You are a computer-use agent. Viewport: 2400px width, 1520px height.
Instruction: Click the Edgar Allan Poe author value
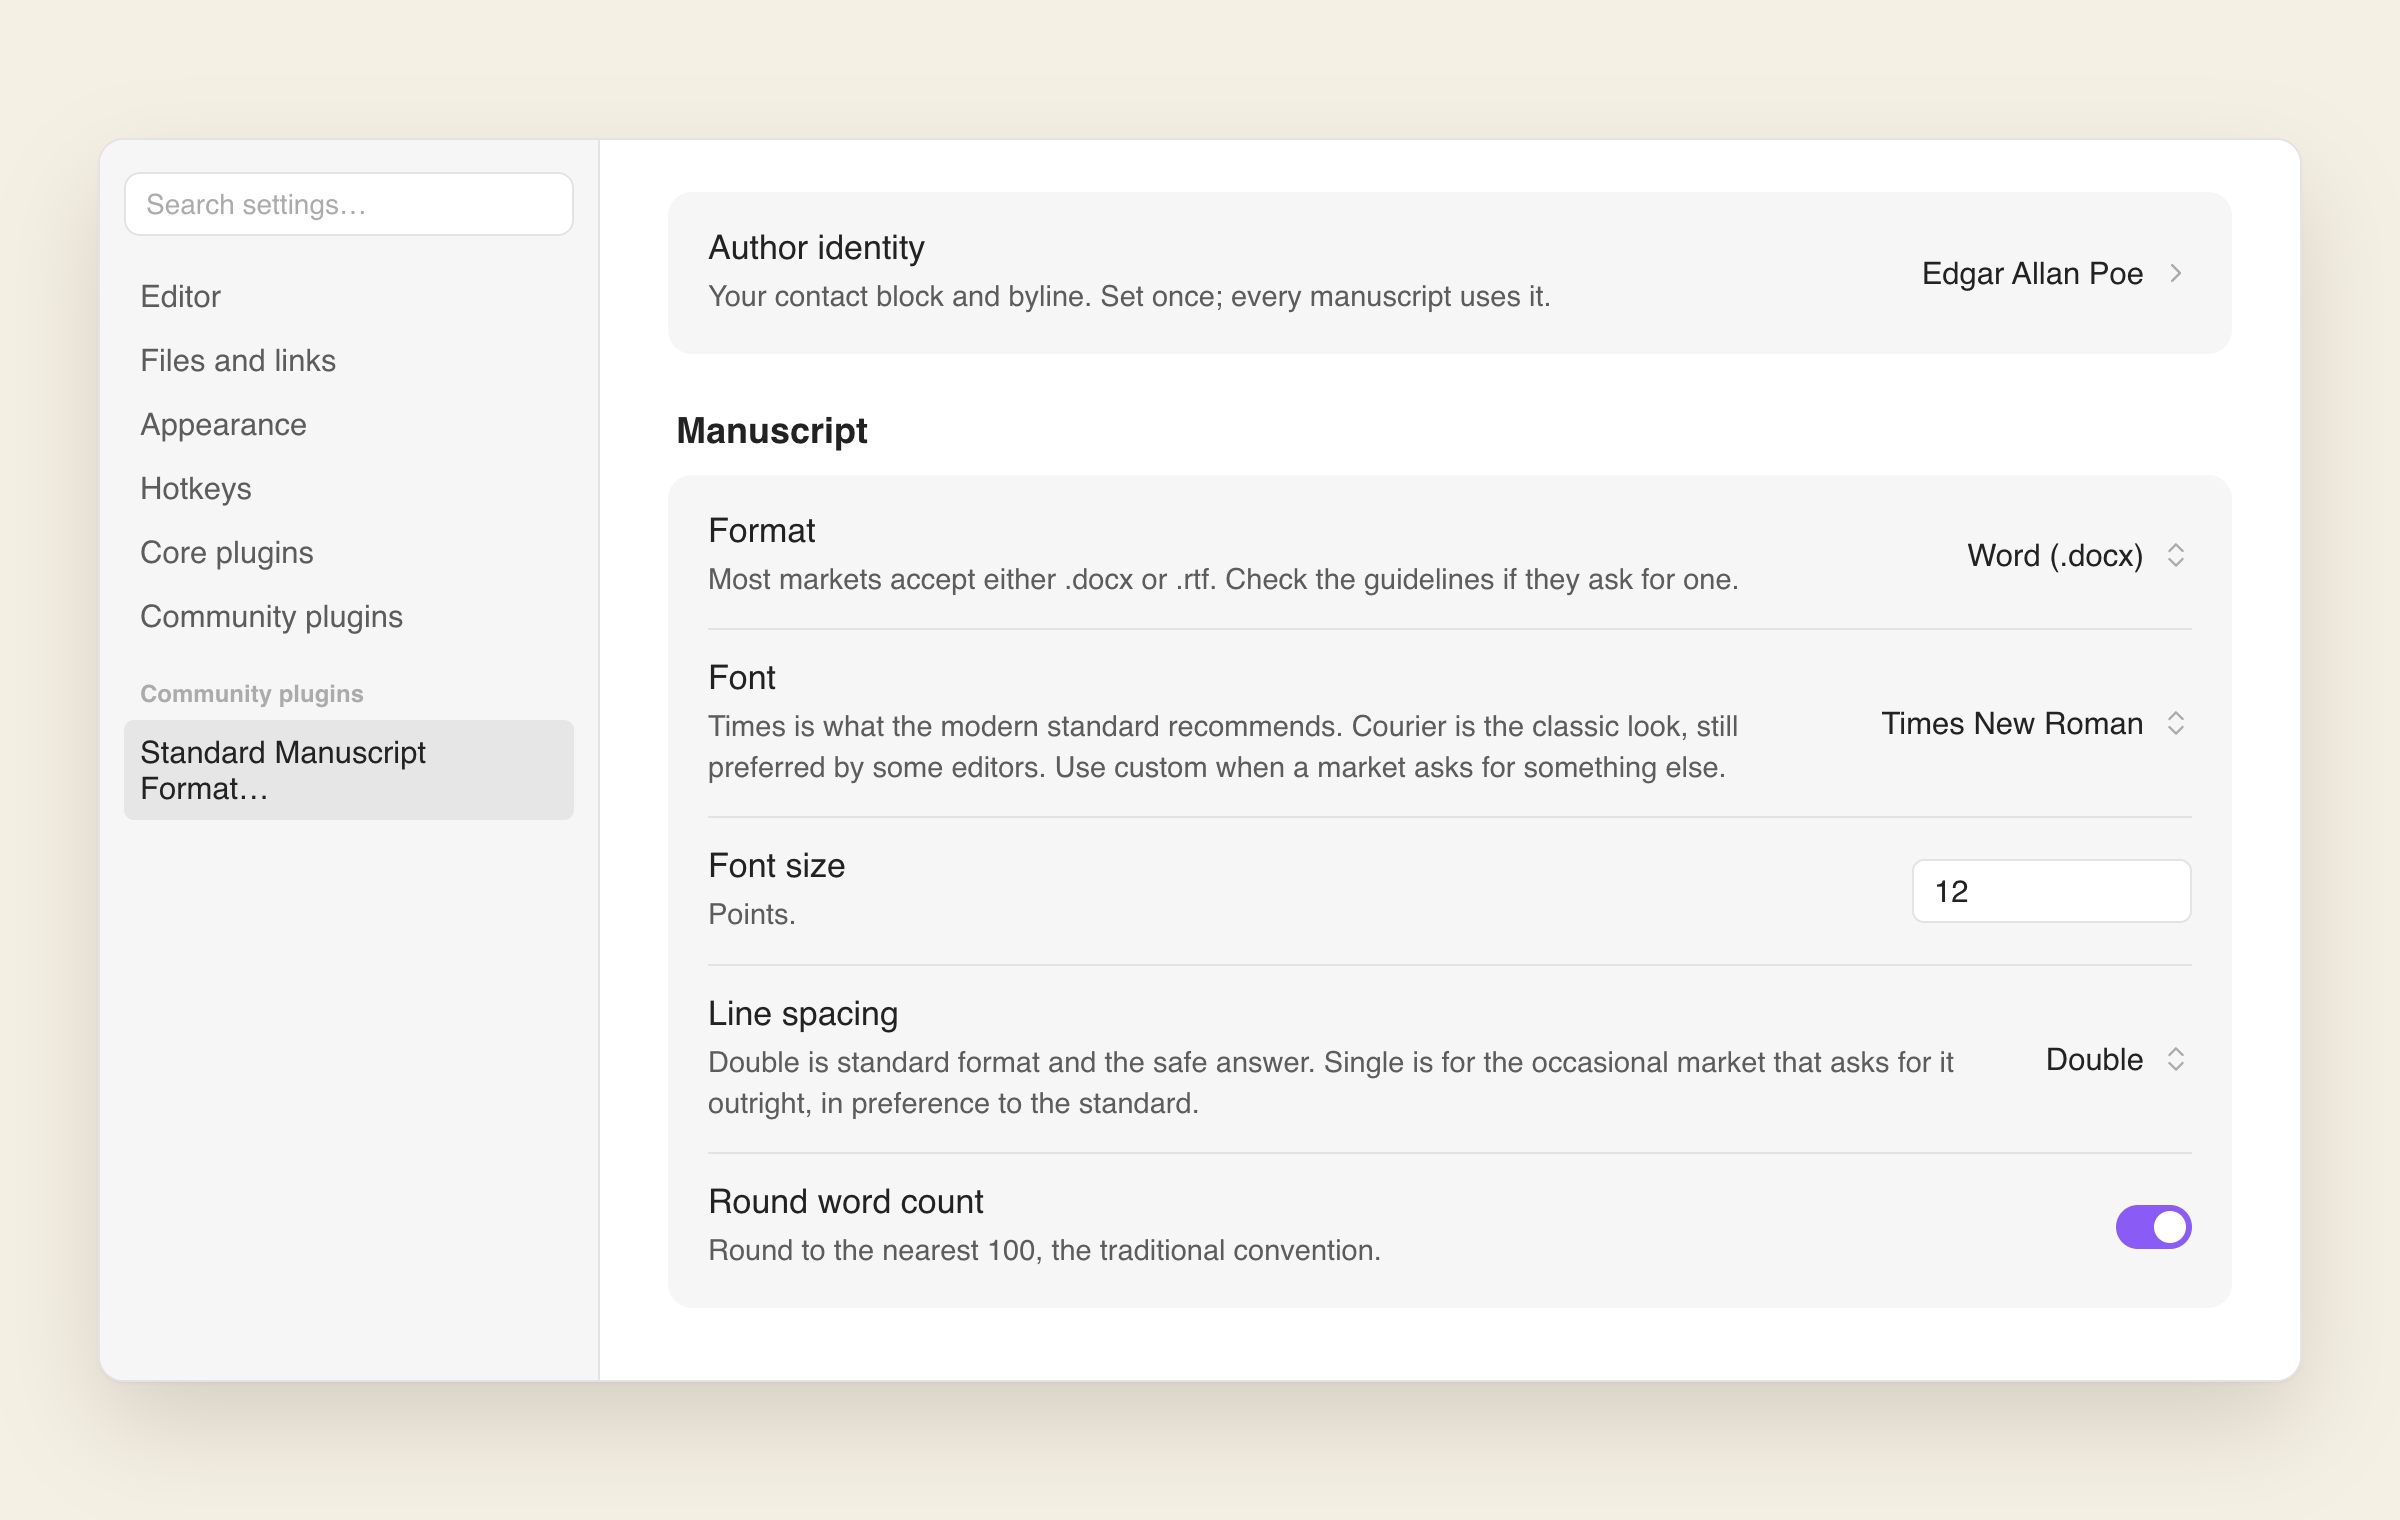coord(2032,273)
